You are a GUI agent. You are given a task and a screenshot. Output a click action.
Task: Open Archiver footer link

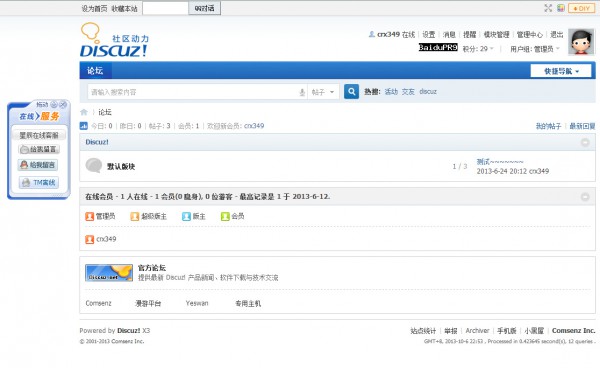(477, 331)
